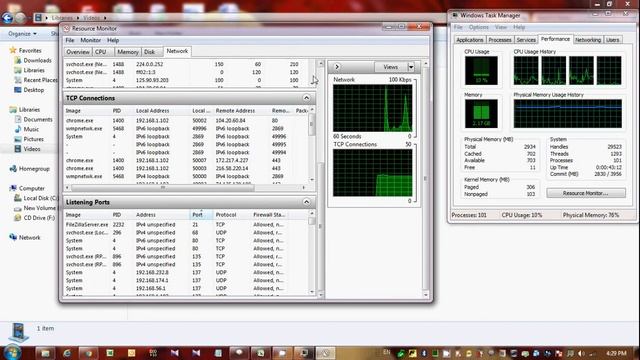Open Favorites in the Explorer sidebar
Image resolution: width=640 pixels, height=360 pixels.
(30, 51)
